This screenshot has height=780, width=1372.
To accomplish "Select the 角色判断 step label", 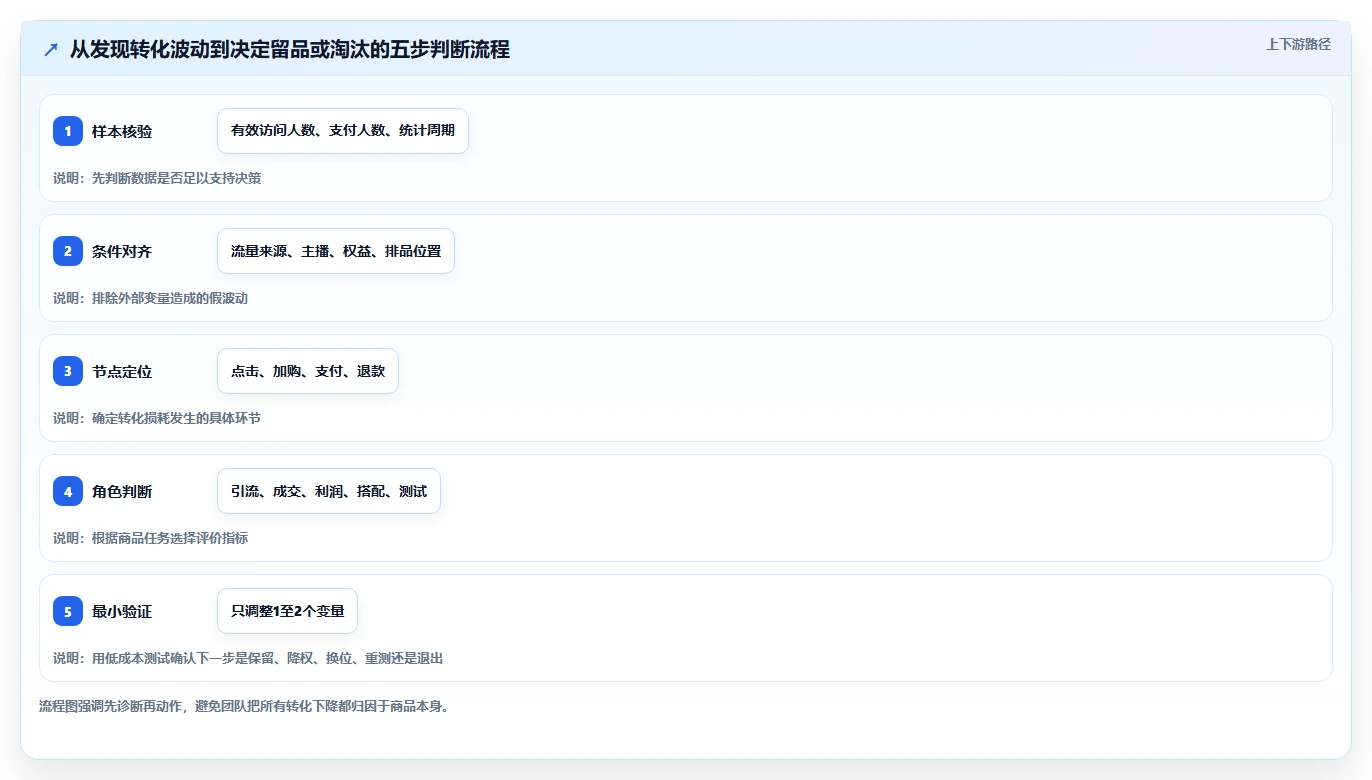I will [x=122, y=491].
